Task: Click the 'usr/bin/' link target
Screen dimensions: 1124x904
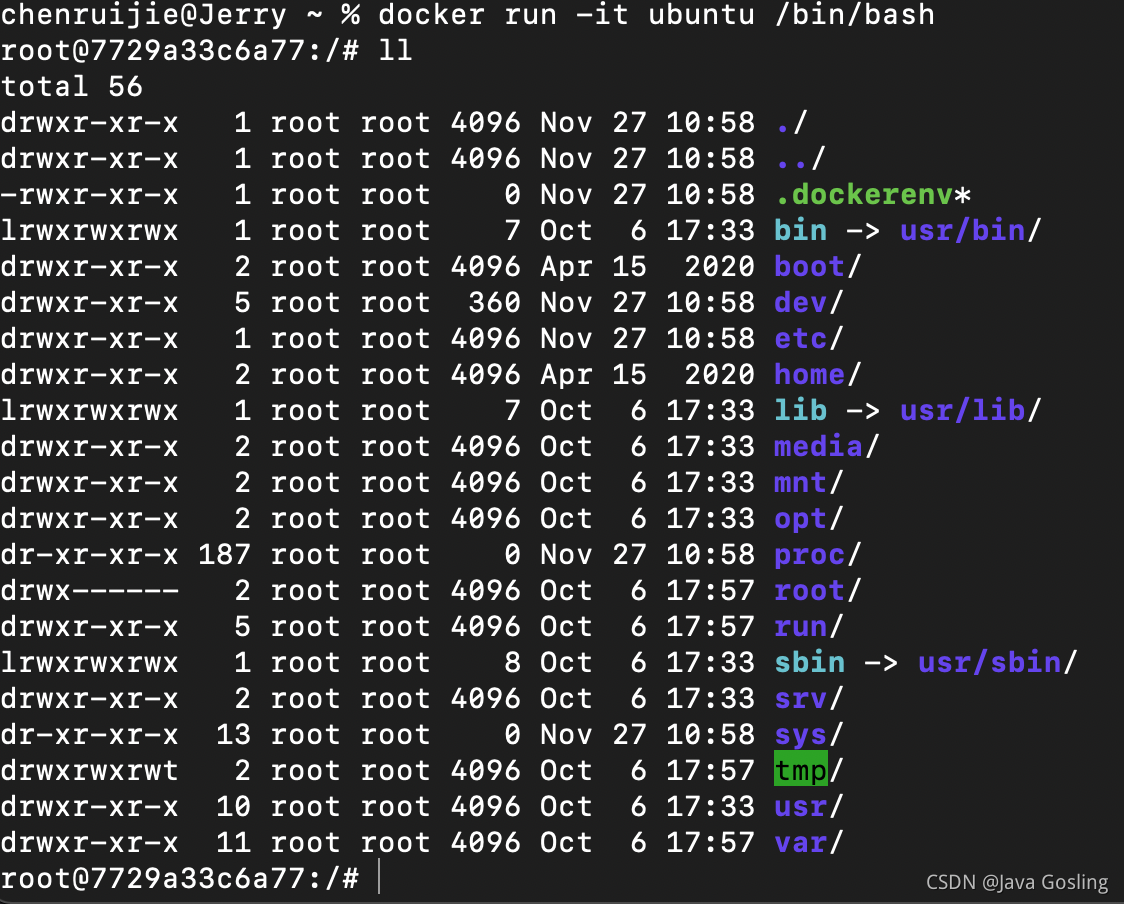Action: tap(971, 230)
